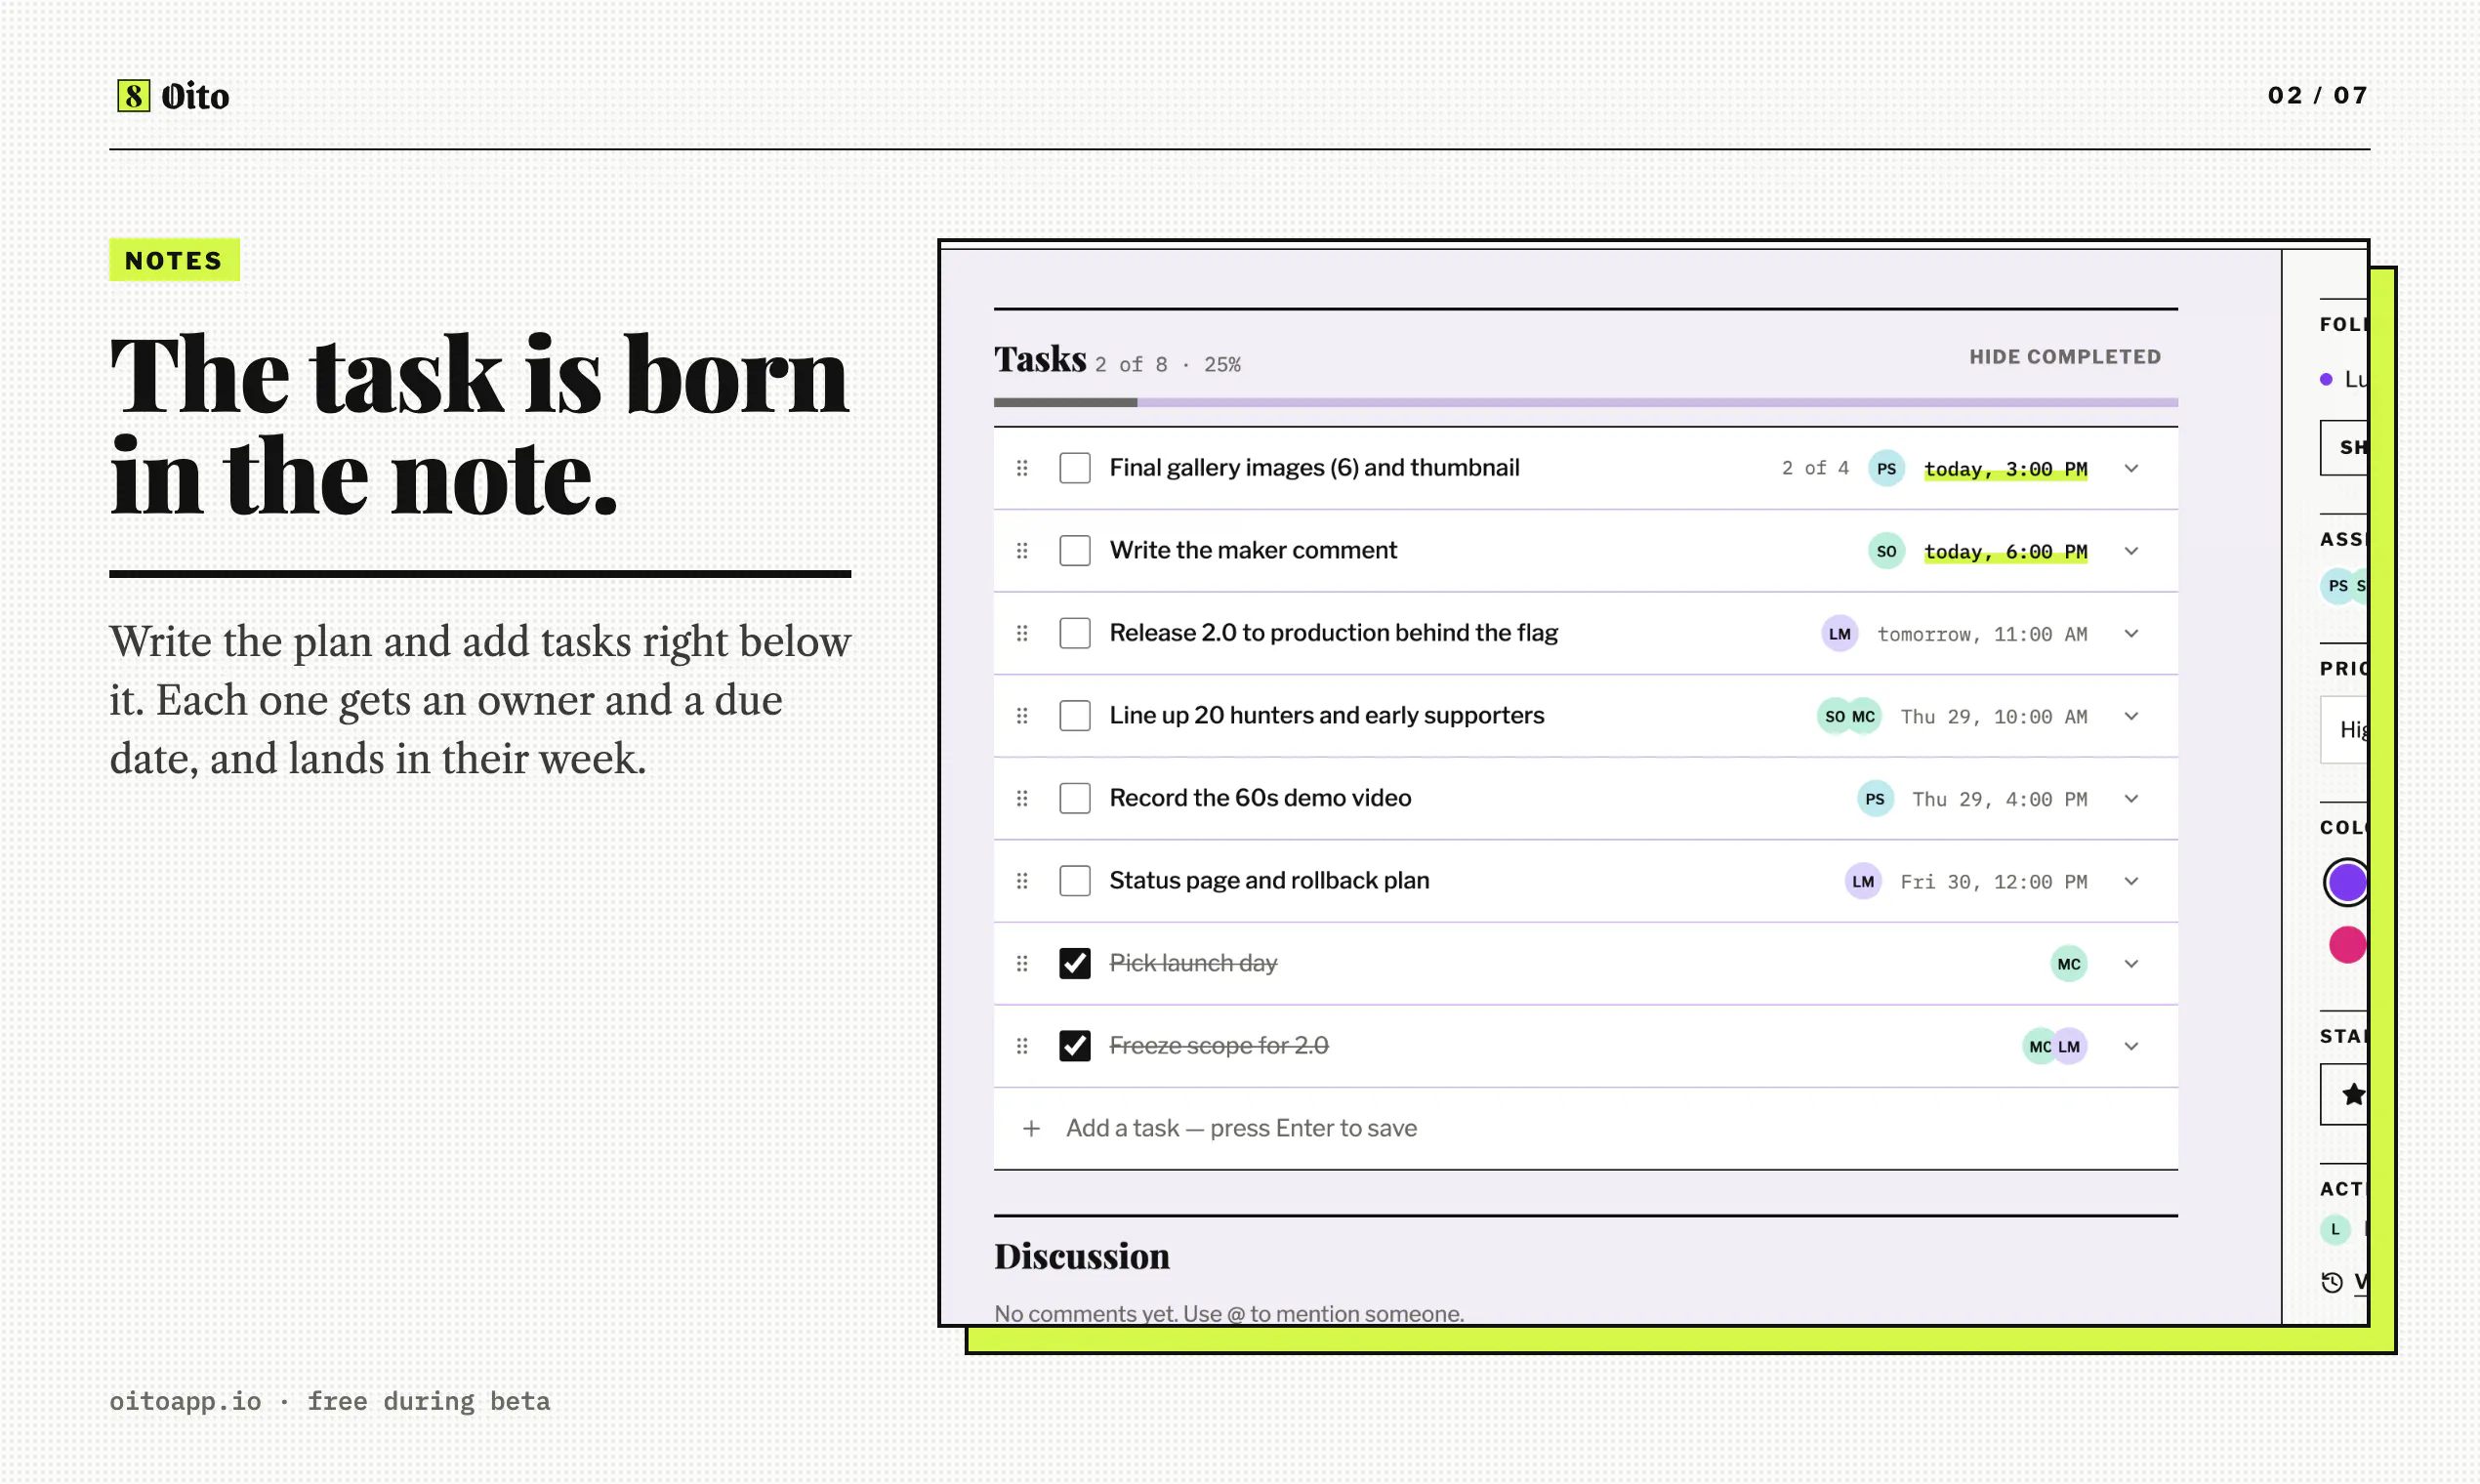This screenshot has height=1484, width=2480.
Task: Uncheck the Pick launch day task
Action: 1075,963
